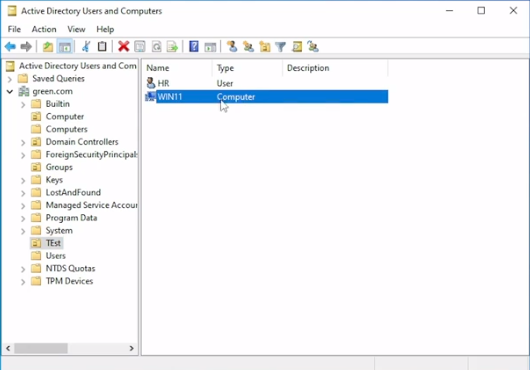
Task: Click the Refresh toolbar icon
Action: [x=156, y=46]
